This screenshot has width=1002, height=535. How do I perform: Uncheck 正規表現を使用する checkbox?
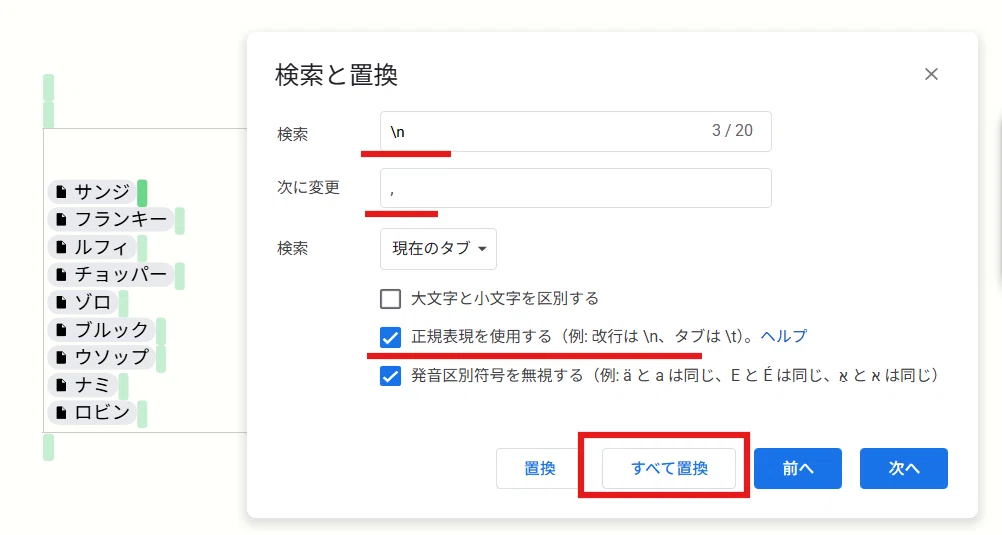(x=390, y=337)
